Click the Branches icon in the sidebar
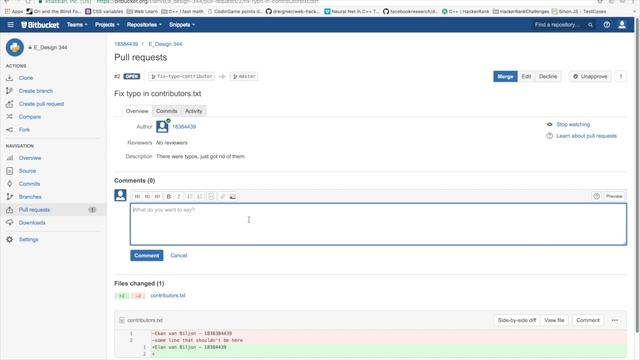The image size is (640, 360). pyautogui.click(x=9, y=197)
